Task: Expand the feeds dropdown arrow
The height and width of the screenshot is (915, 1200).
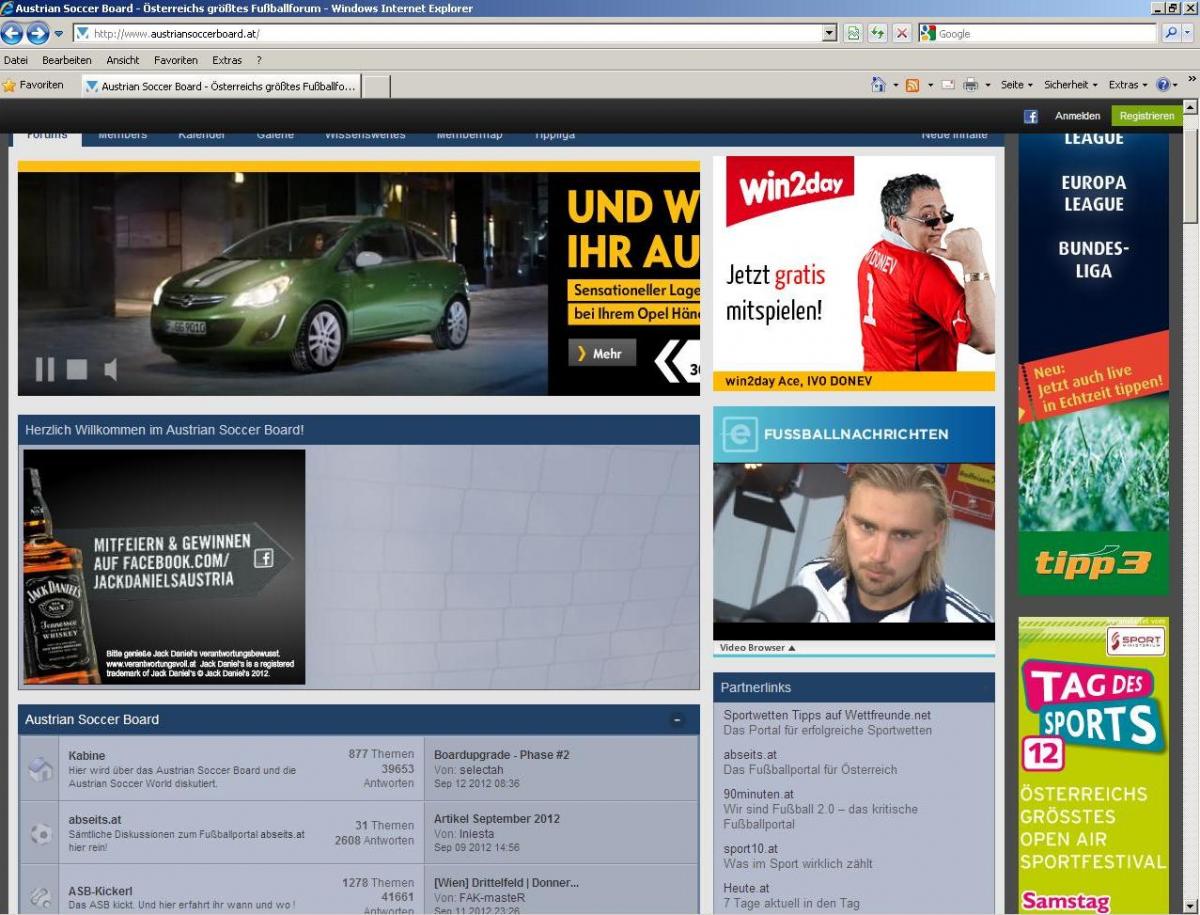Action: pos(930,86)
